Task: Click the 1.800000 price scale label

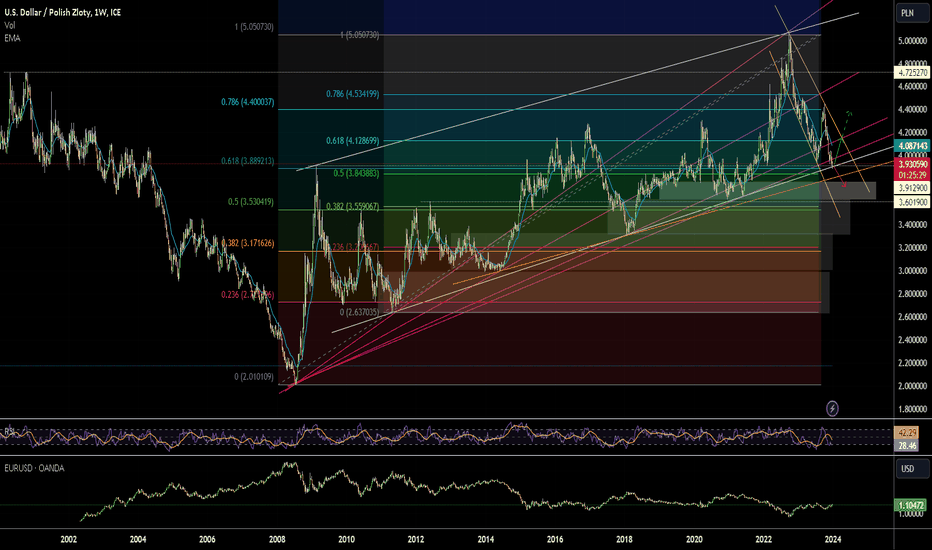Action: click(912, 409)
